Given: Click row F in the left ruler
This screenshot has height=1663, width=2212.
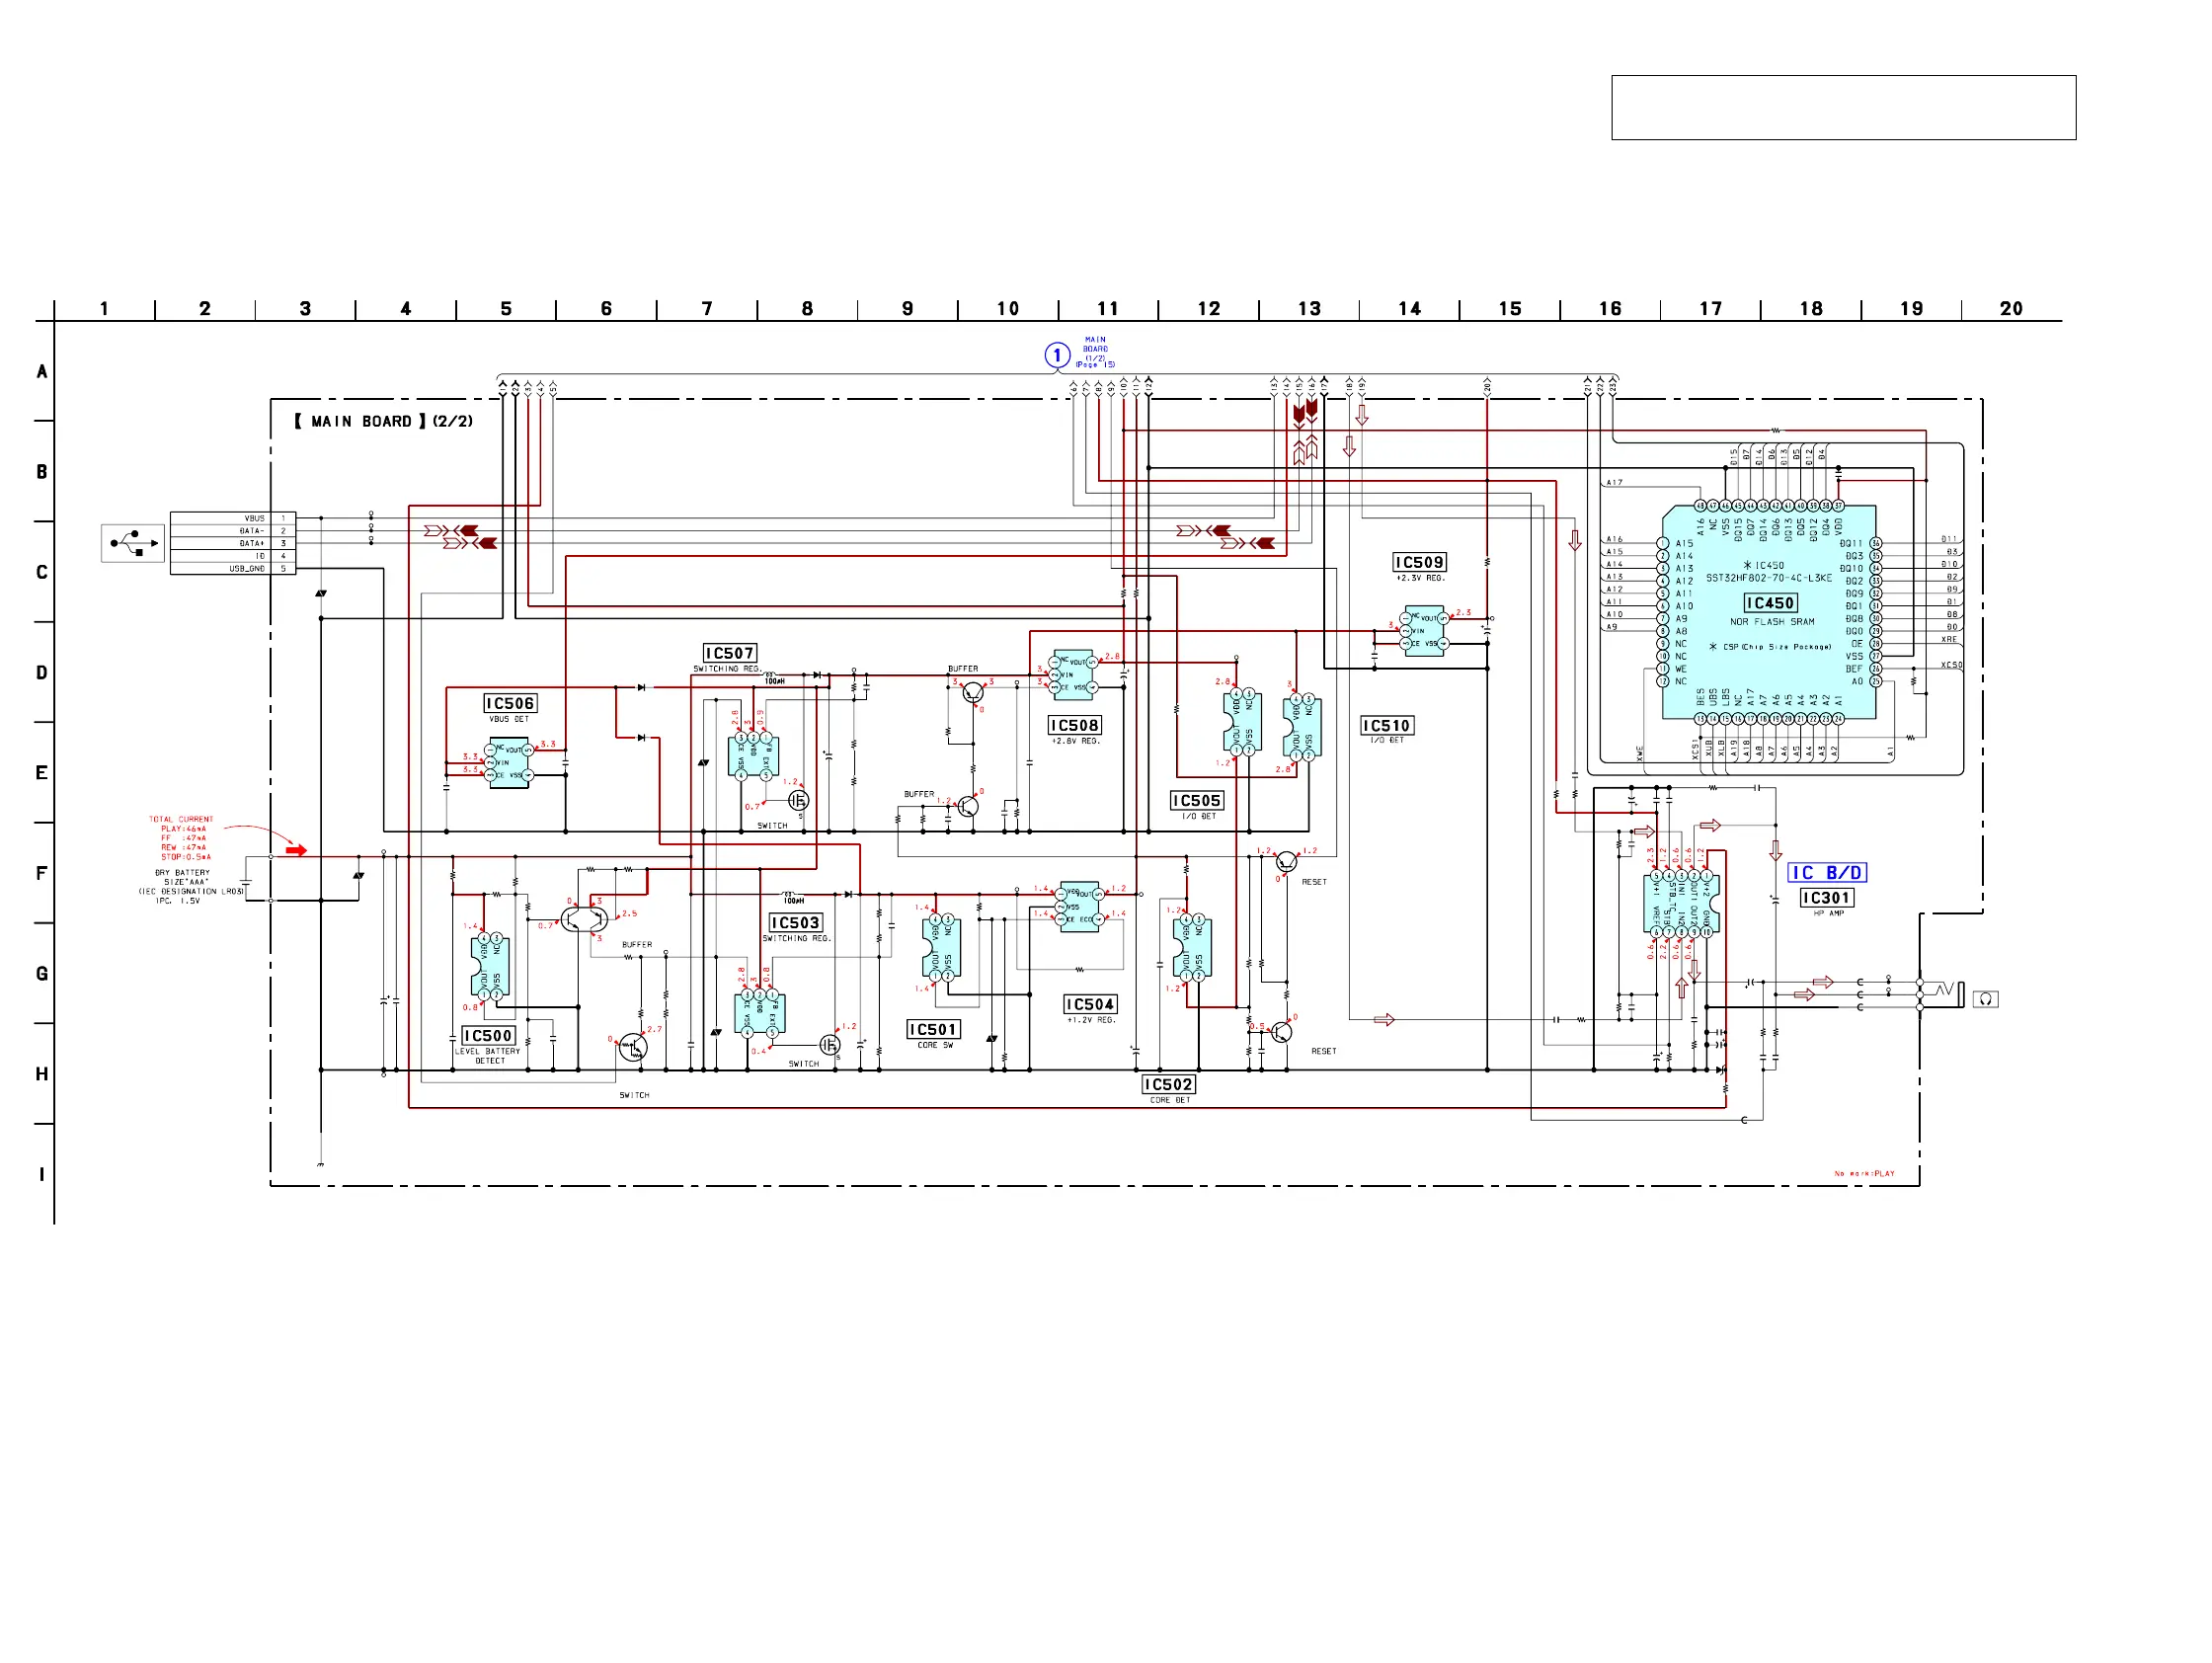Looking at the screenshot, I should [41, 873].
